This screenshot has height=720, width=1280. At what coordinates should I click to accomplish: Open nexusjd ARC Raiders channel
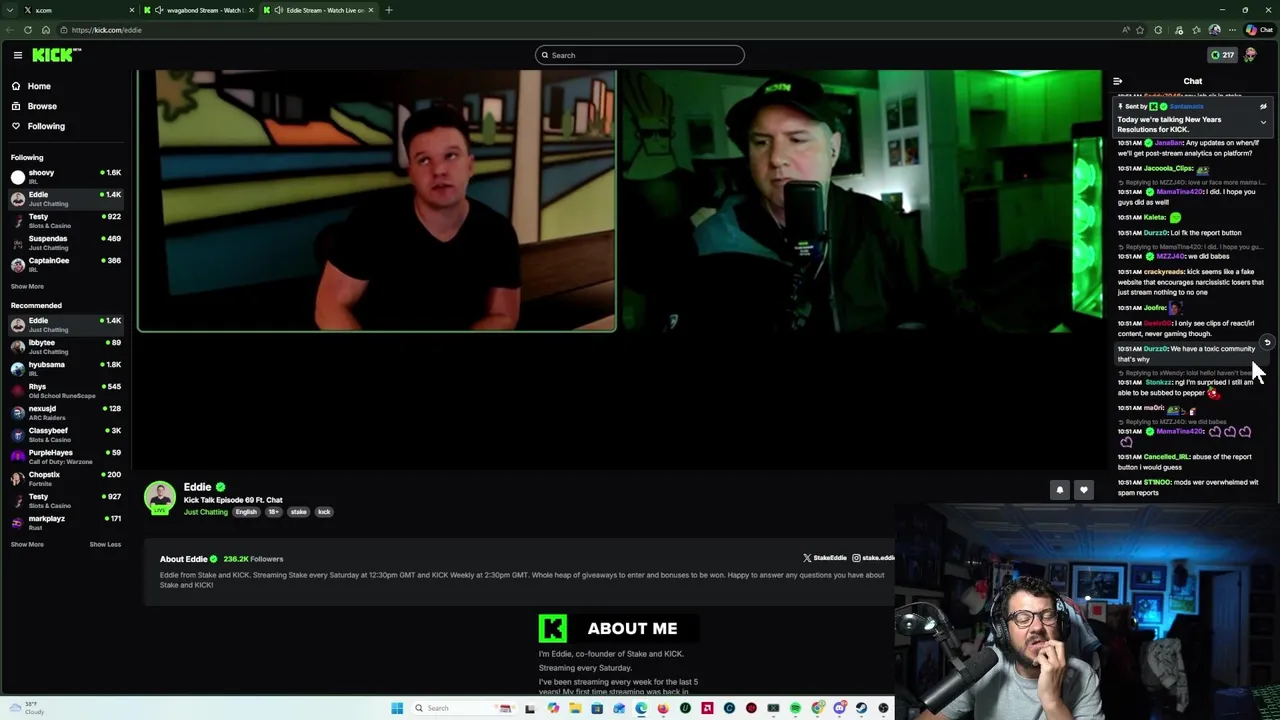click(x=65, y=412)
